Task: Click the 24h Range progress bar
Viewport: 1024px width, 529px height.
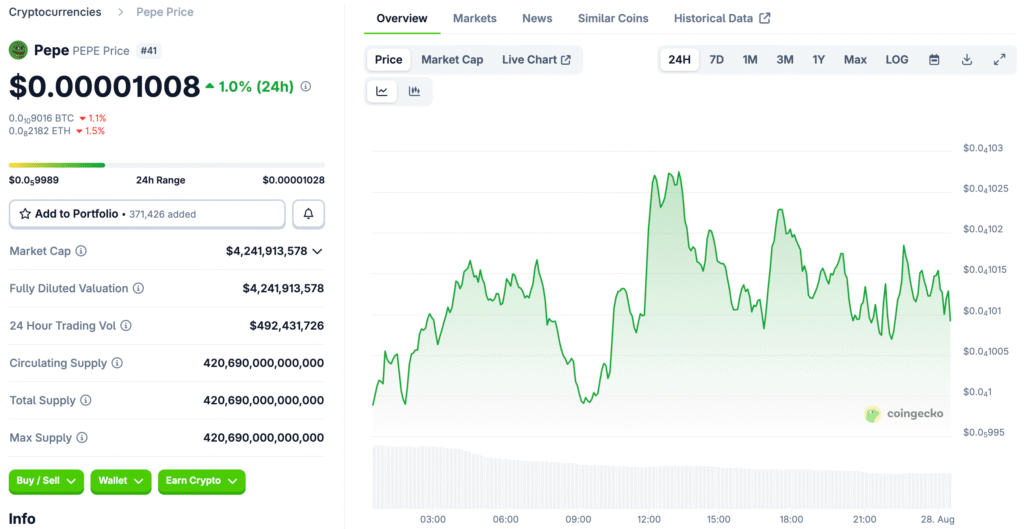Action: [167, 165]
